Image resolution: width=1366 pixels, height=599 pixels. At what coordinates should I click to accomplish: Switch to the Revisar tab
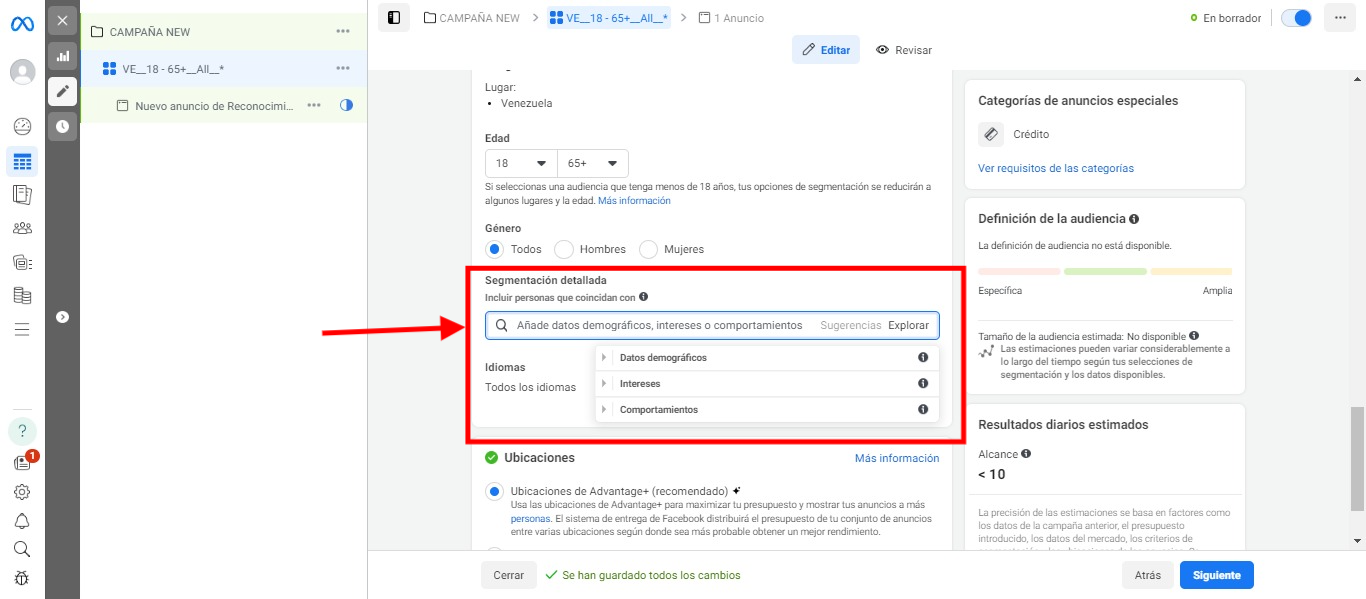click(904, 50)
